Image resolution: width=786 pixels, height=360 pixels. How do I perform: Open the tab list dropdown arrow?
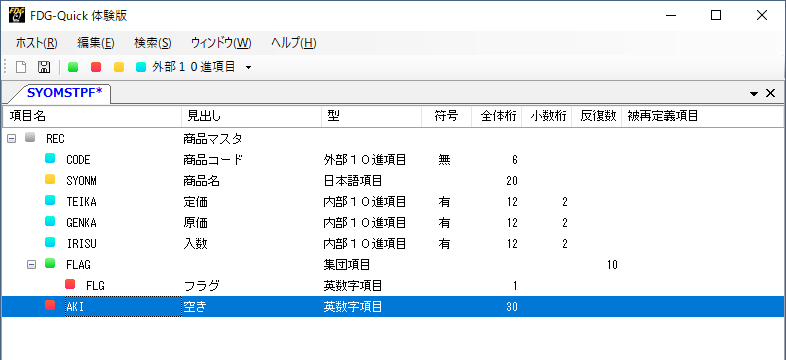click(x=754, y=94)
